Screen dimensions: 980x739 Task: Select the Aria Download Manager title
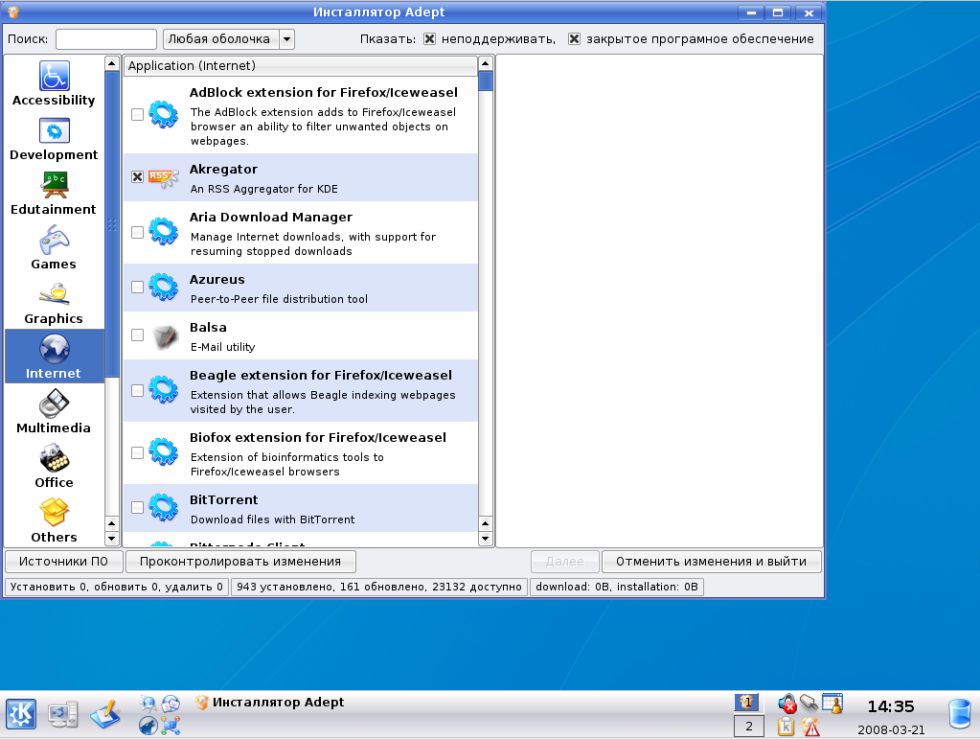pyautogui.click(x=271, y=218)
